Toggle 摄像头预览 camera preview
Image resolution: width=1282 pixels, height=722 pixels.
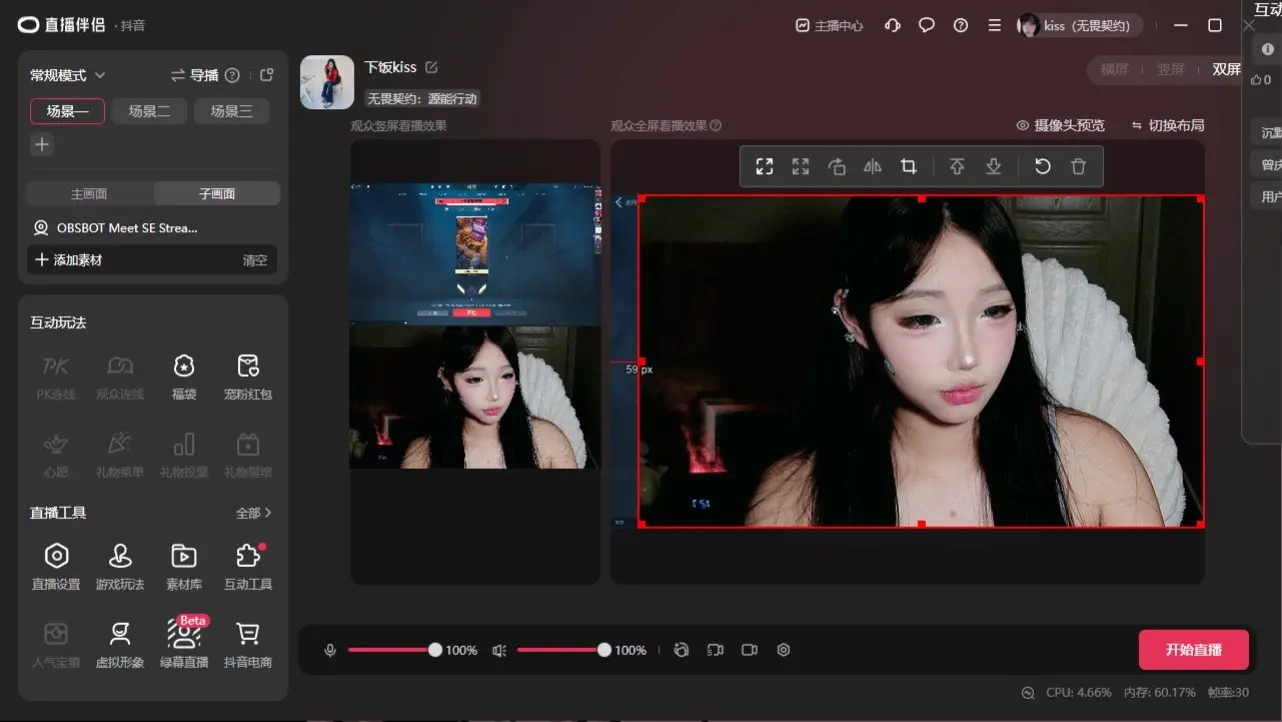point(1060,125)
